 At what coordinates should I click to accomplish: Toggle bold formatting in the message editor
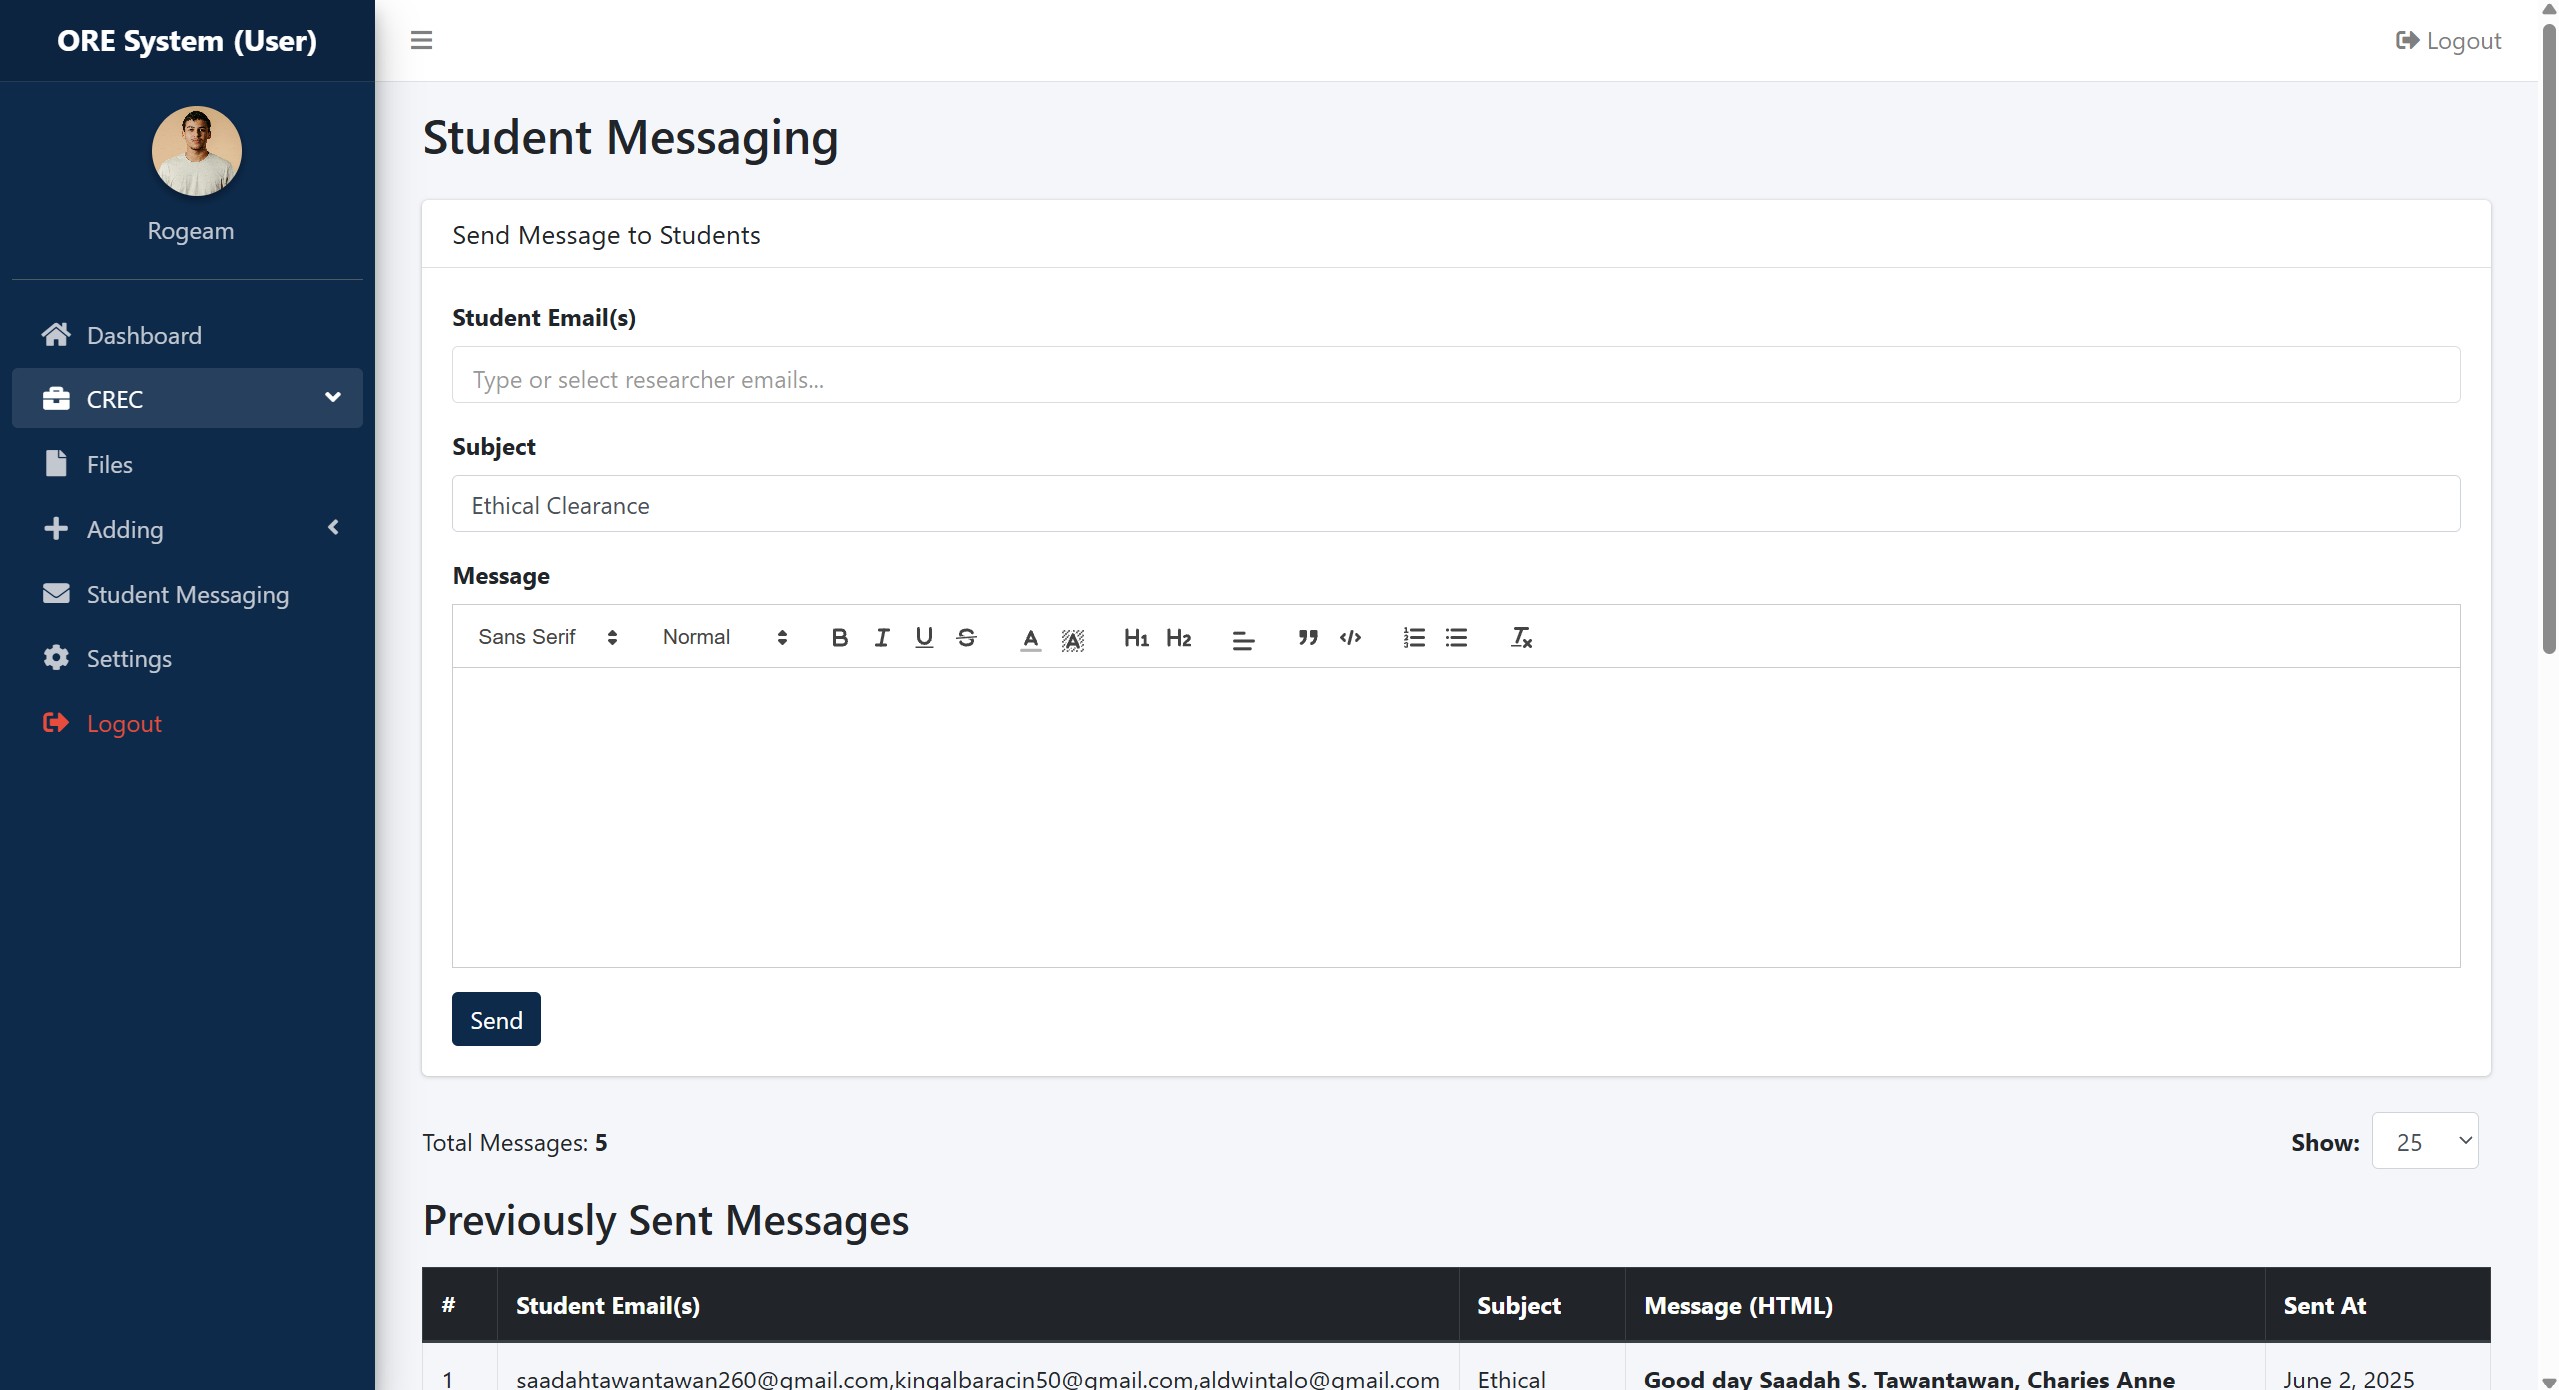[x=839, y=638]
